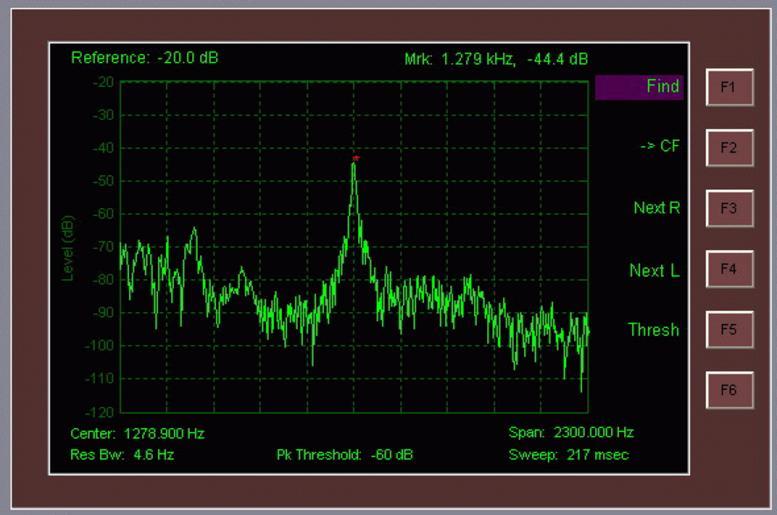Choose the Next R softkey option
Viewport: 777px width, 515px height.
click(x=656, y=208)
